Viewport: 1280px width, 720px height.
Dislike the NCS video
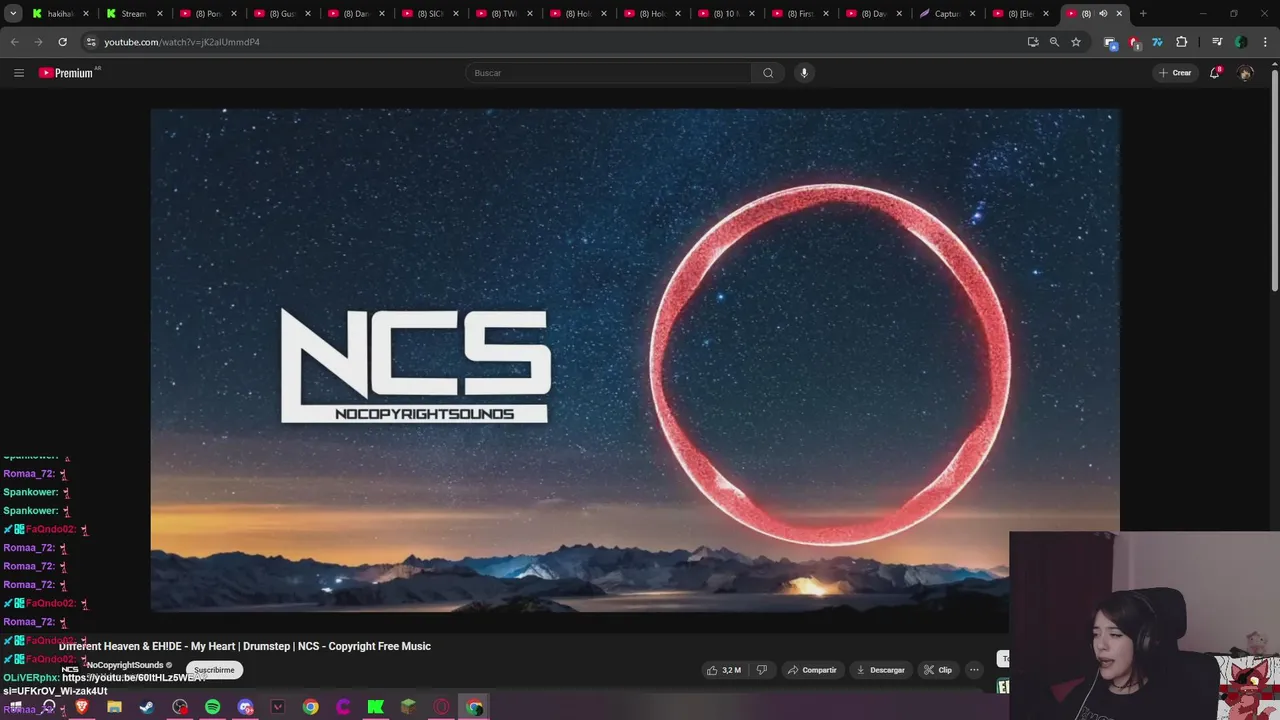762,670
